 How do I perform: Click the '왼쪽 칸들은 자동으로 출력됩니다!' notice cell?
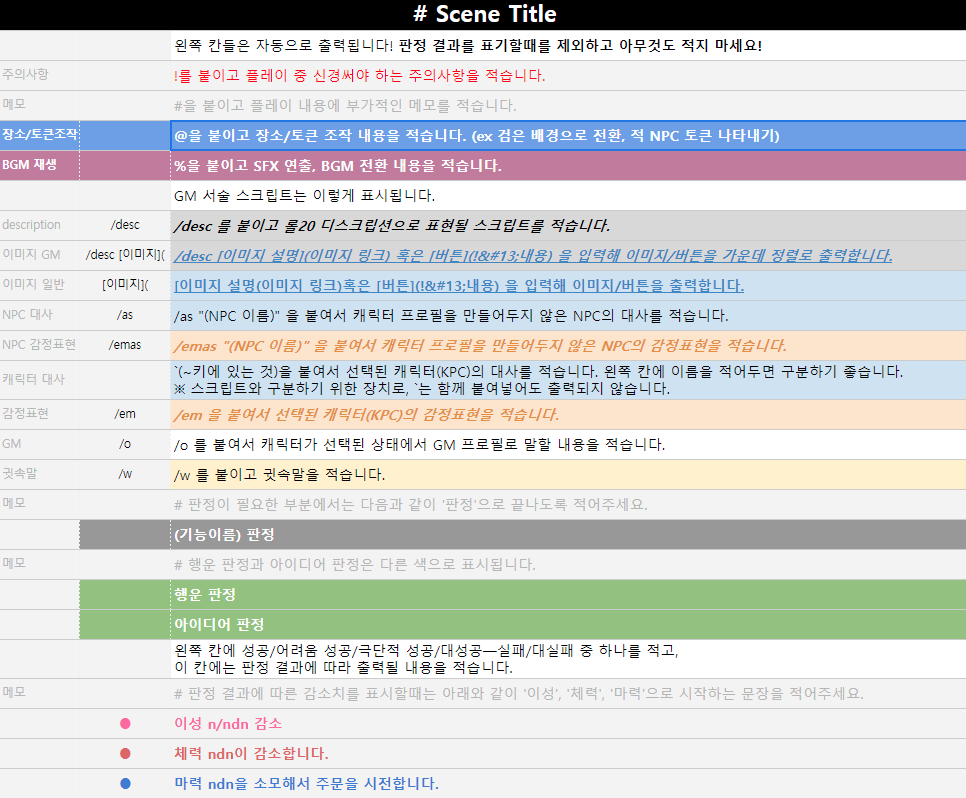tap(568, 46)
